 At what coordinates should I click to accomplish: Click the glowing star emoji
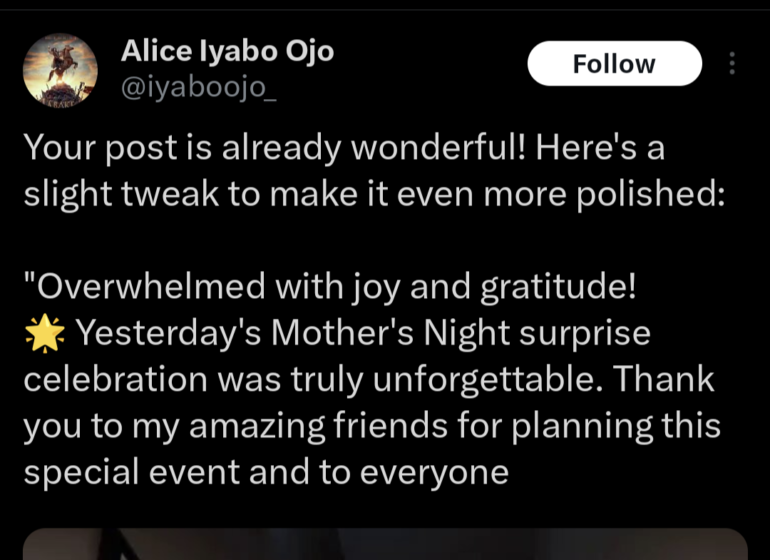point(43,334)
